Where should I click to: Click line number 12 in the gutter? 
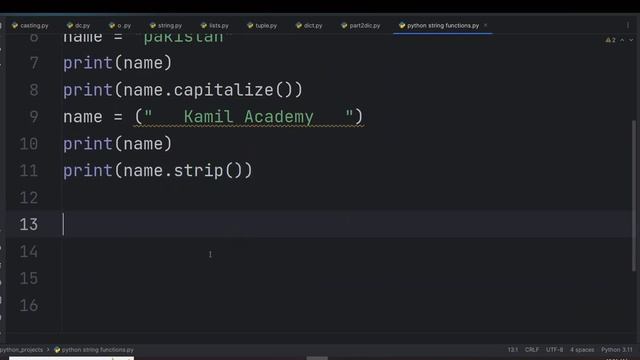(x=29, y=198)
